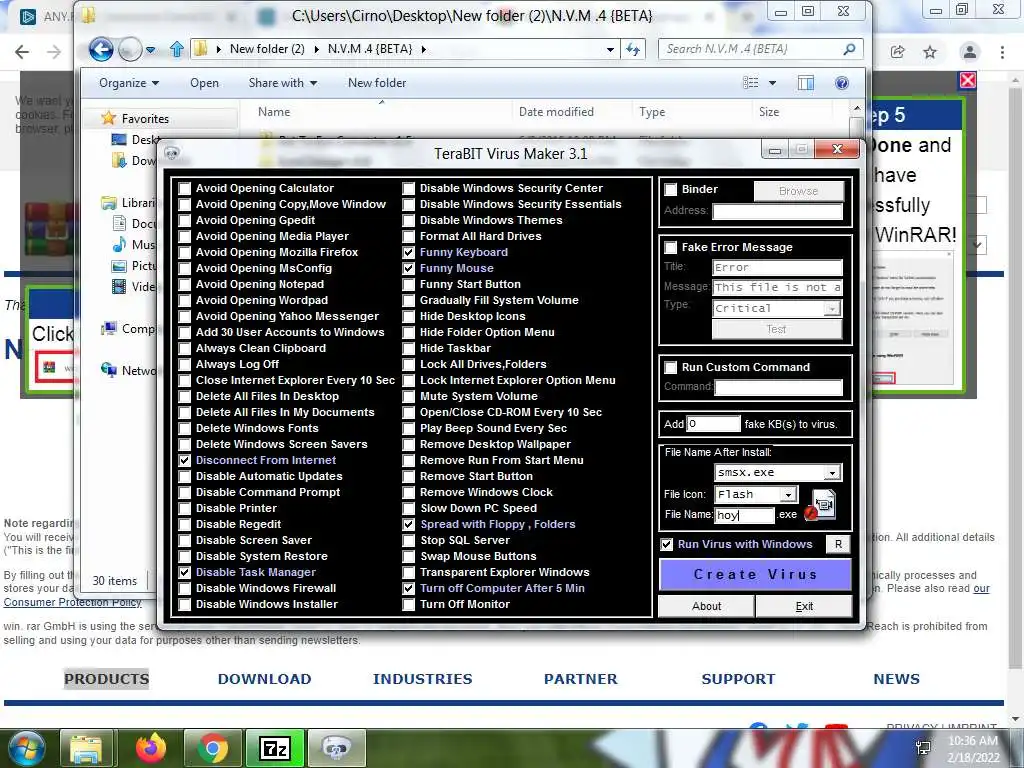
Task: Click the browser share page icon
Action: coord(898,52)
